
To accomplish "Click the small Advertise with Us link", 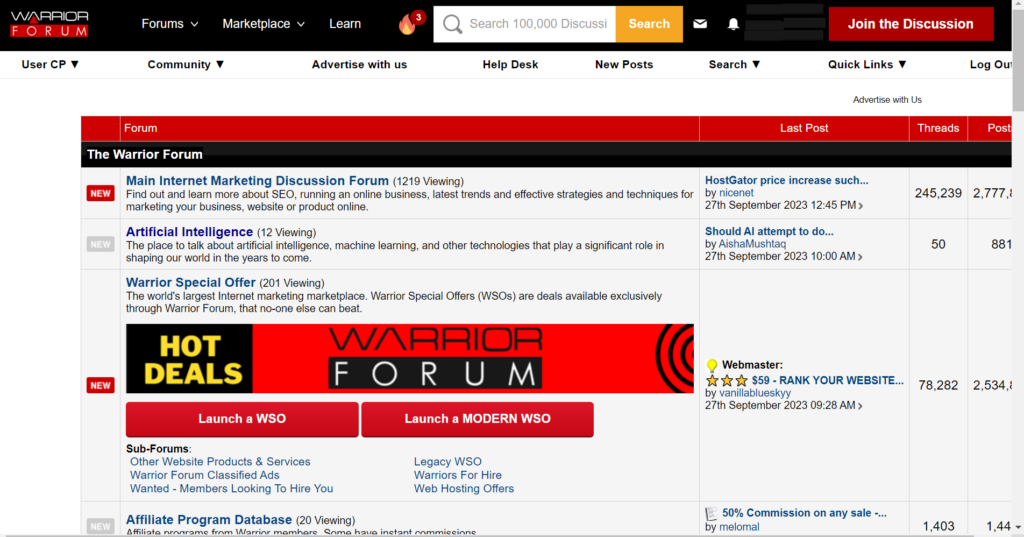I will coord(887,100).
